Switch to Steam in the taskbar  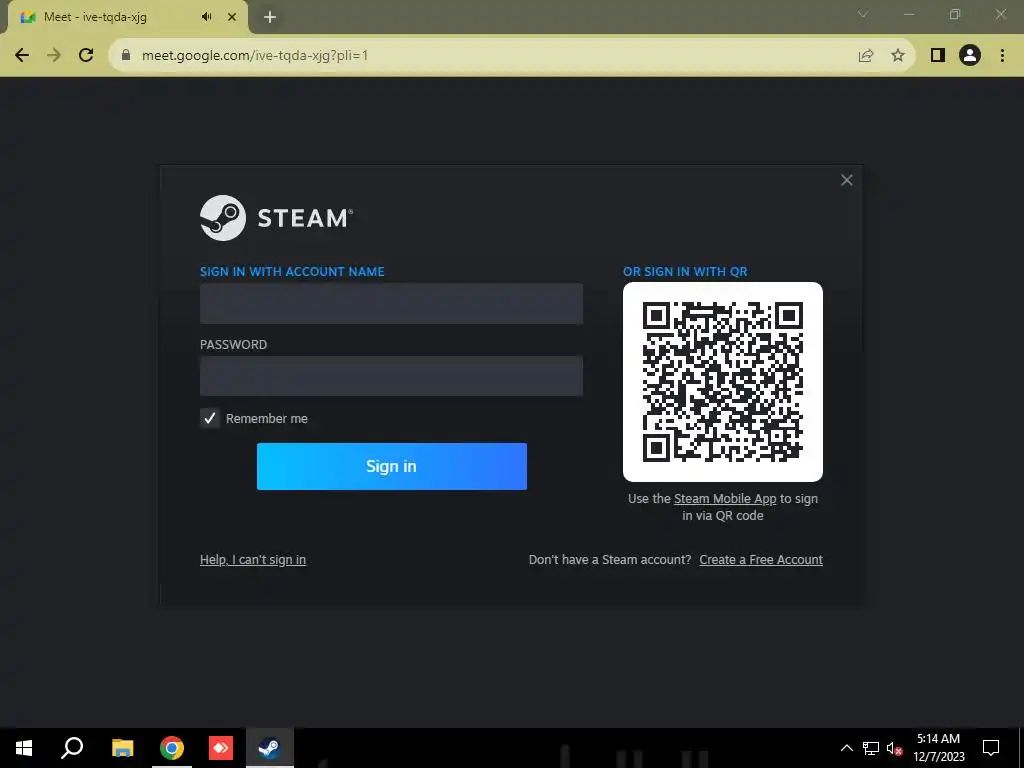[270, 748]
